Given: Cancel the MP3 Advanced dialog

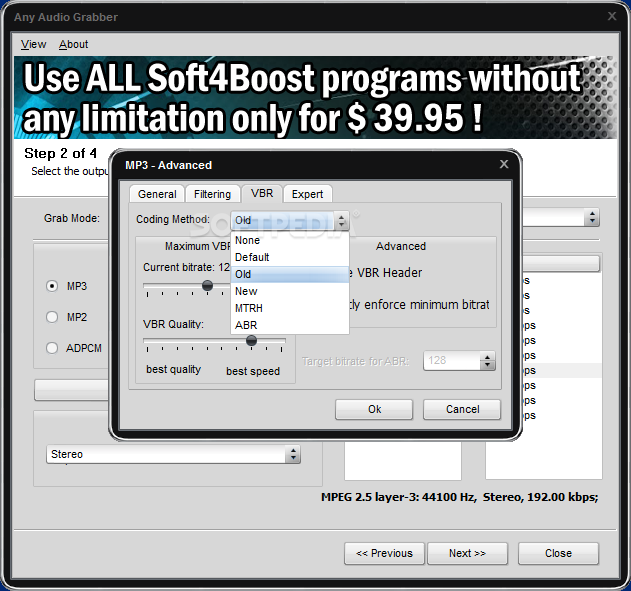Looking at the screenshot, I should point(462,410).
